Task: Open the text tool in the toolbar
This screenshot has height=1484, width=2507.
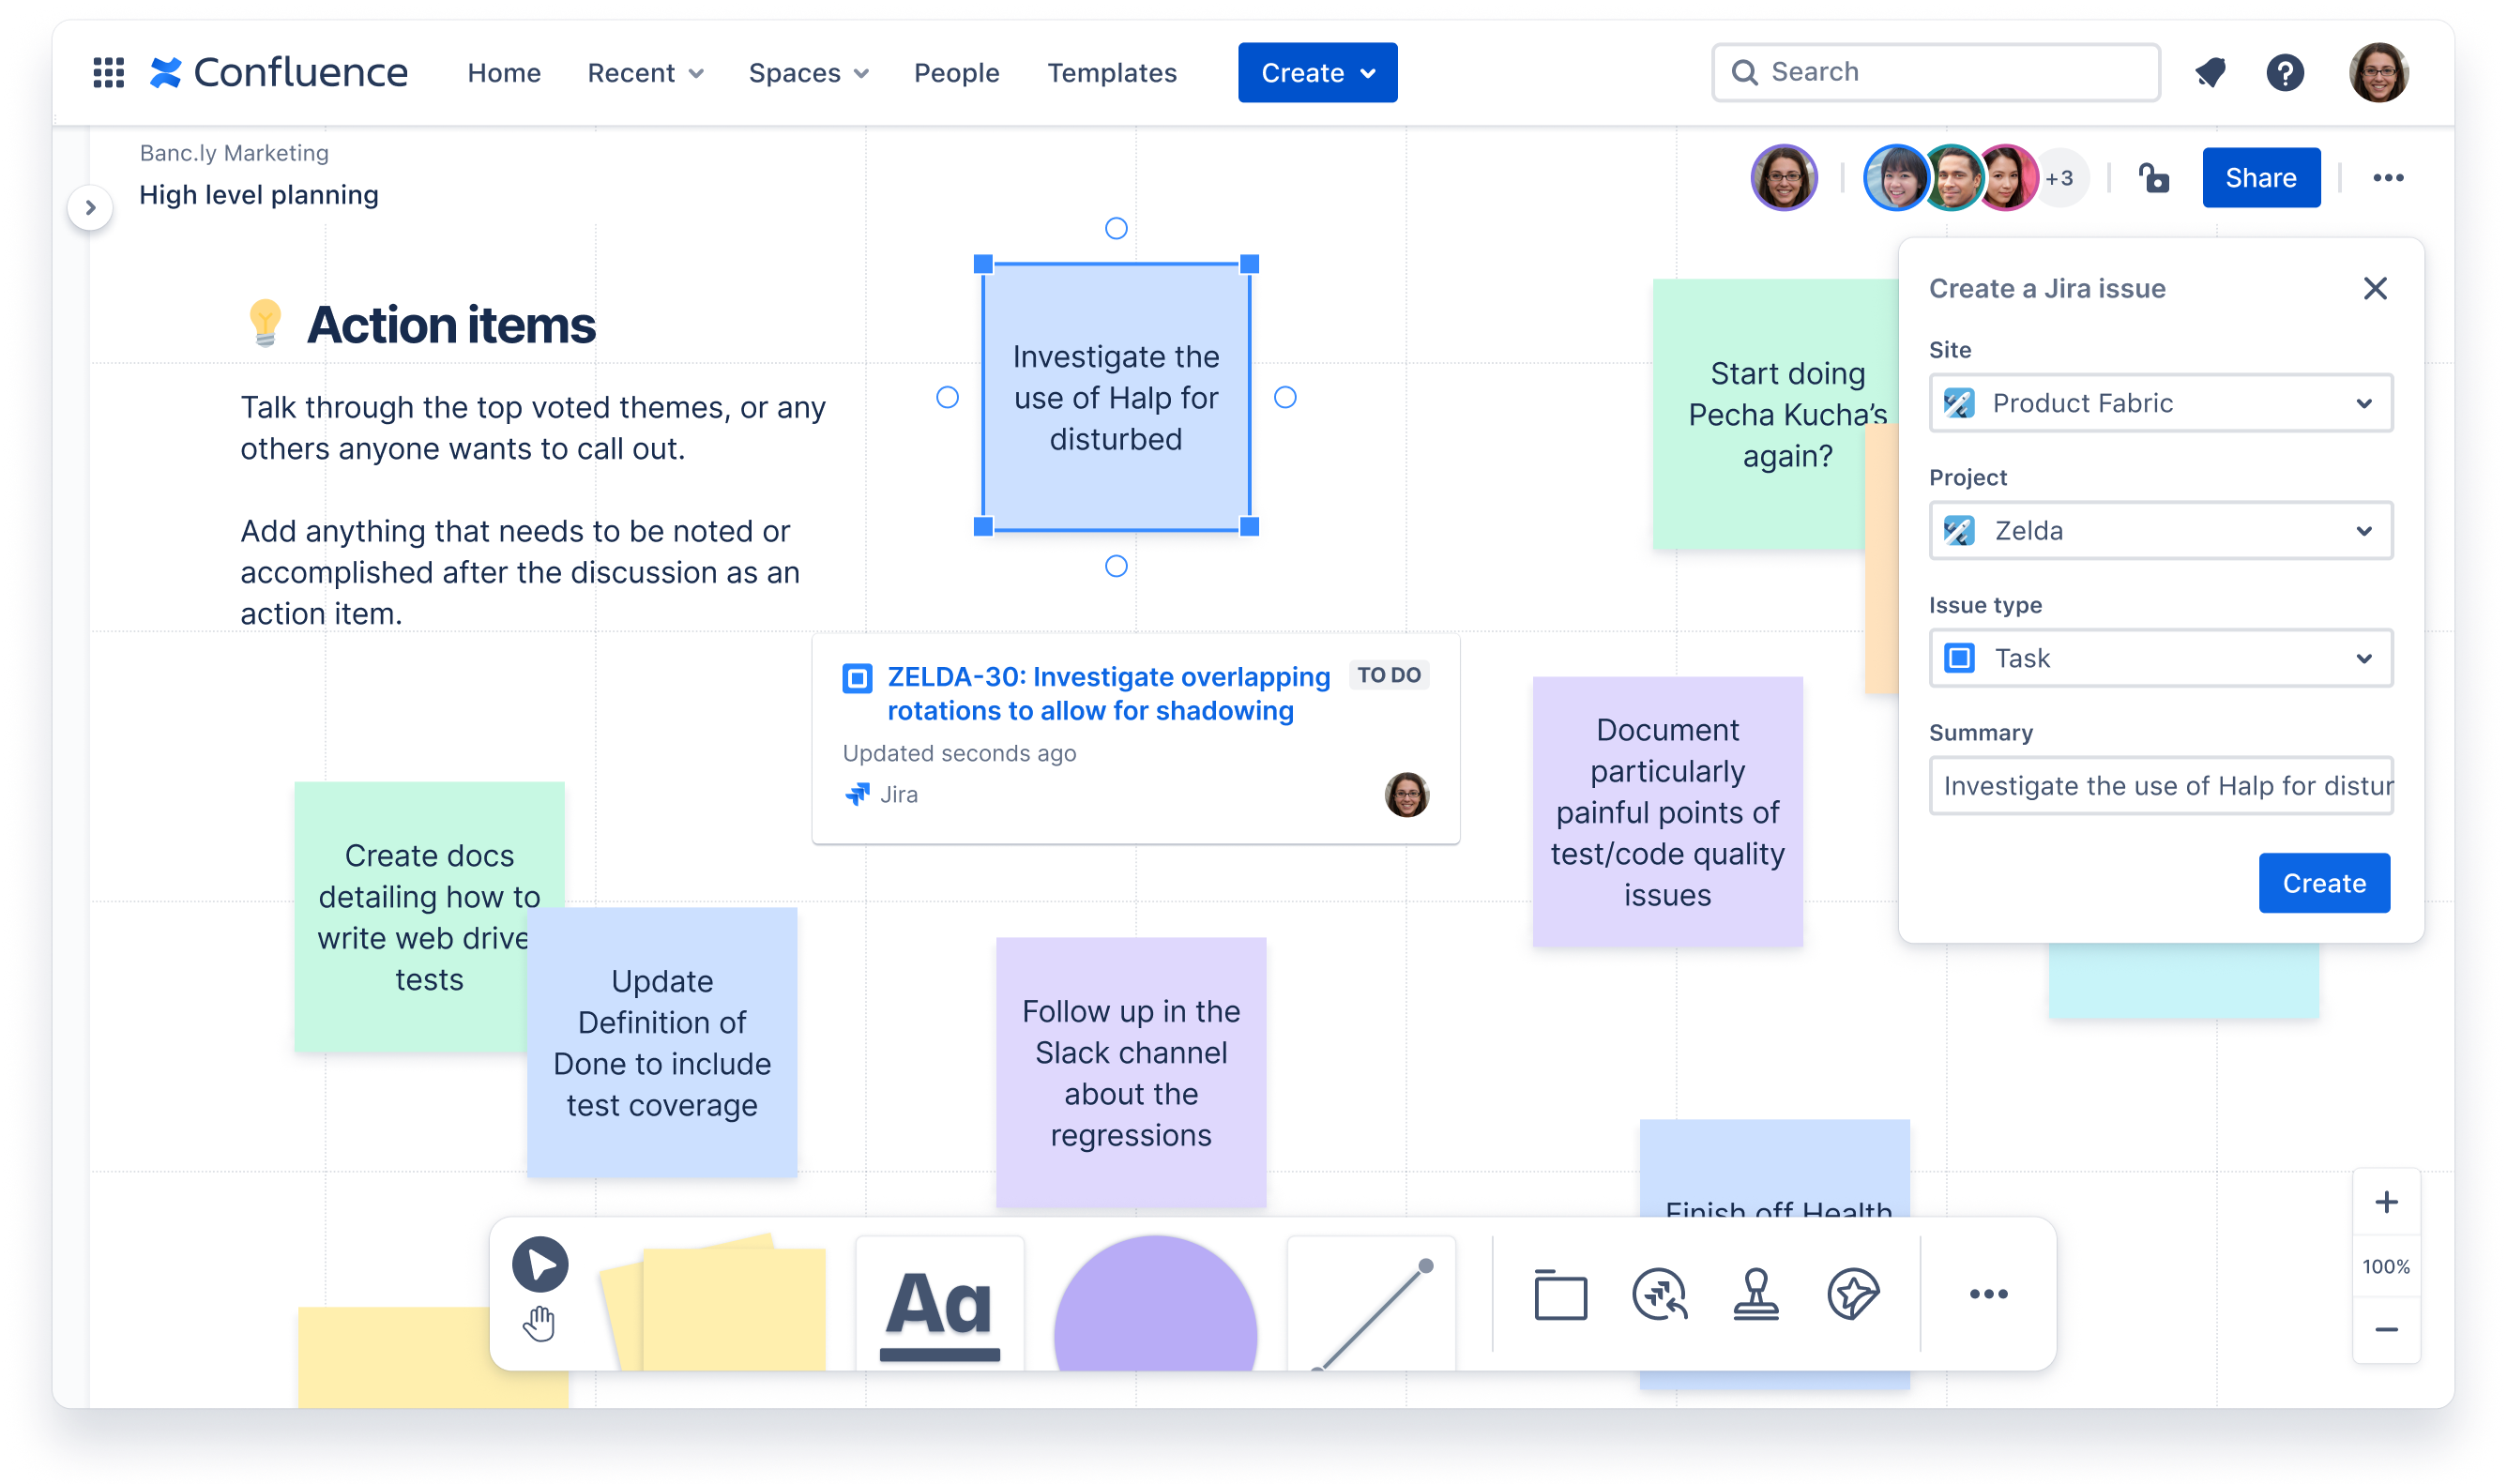Action: click(940, 1300)
